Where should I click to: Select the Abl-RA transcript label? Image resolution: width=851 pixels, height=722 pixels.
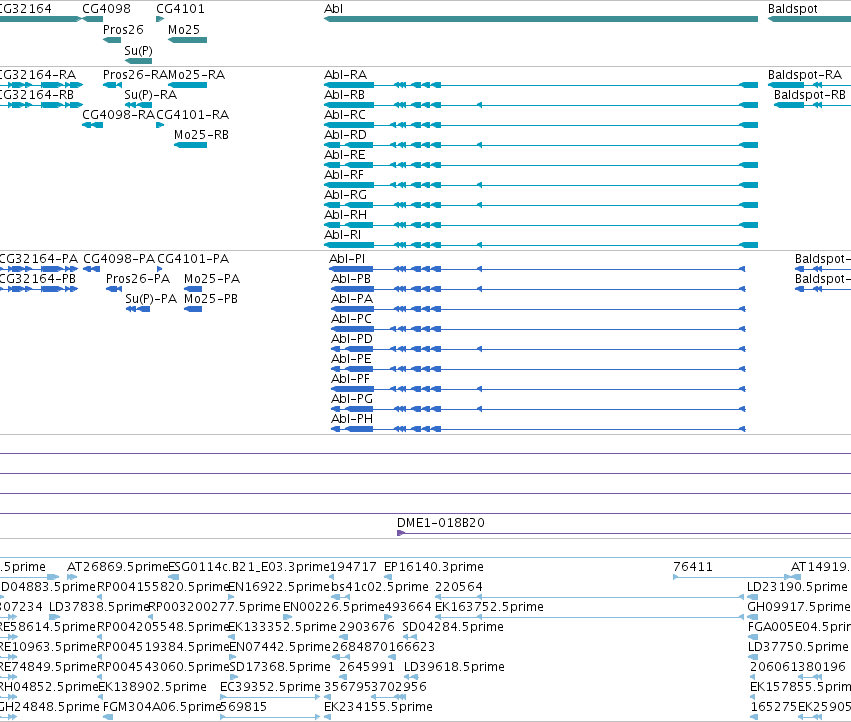(345, 74)
